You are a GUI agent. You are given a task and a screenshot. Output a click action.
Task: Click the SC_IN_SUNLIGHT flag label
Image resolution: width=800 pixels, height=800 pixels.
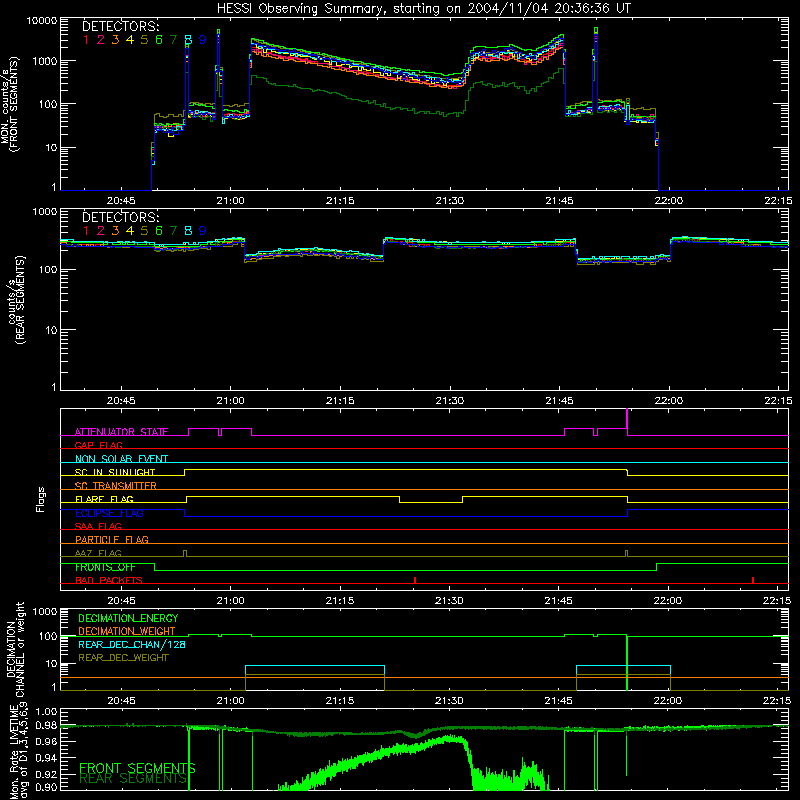(x=115, y=472)
